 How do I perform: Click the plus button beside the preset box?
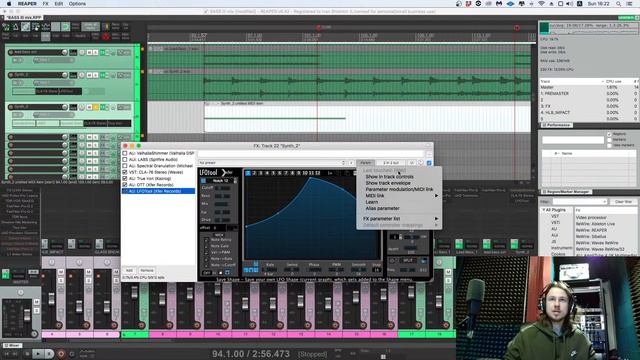click(351, 162)
